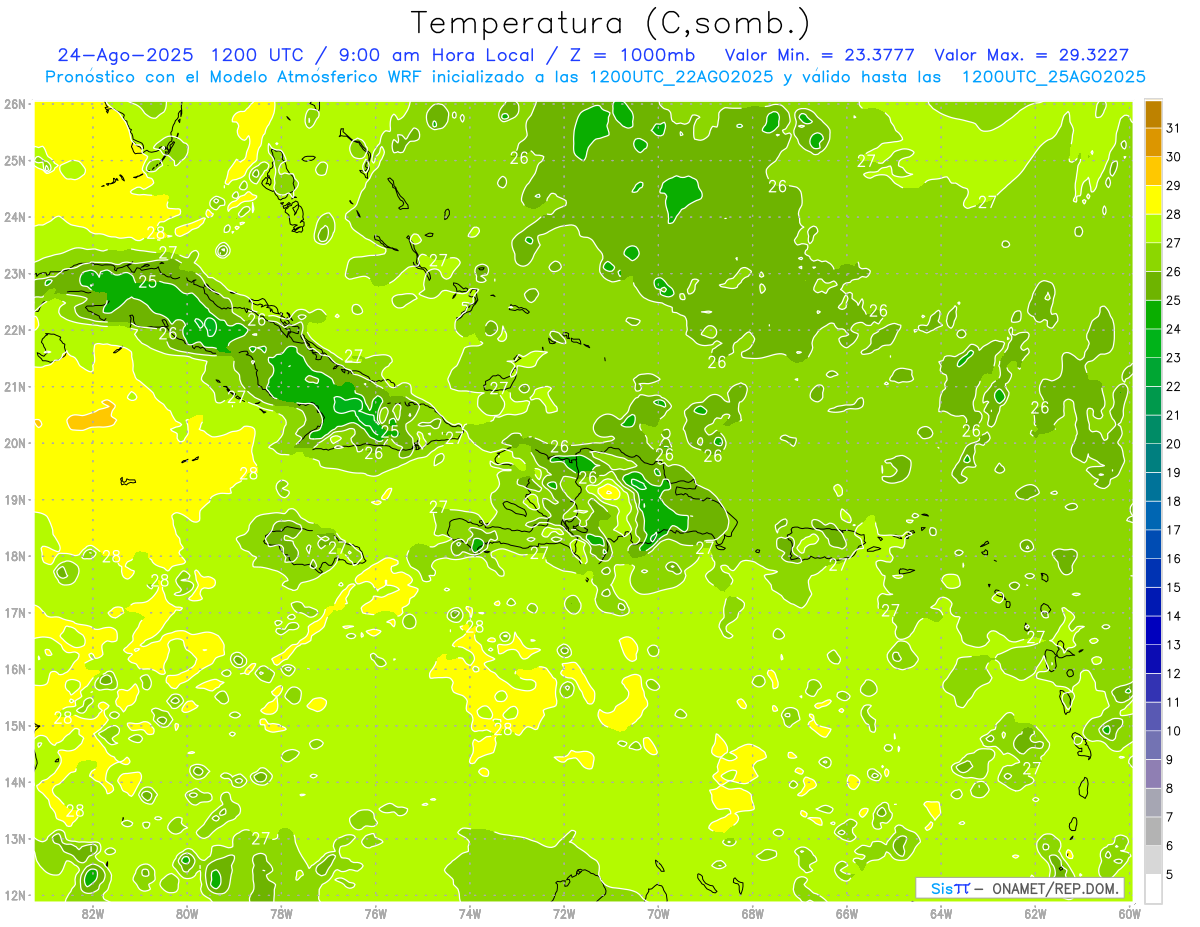
Task: Click the 74W longitude axis label
Action: point(470,914)
